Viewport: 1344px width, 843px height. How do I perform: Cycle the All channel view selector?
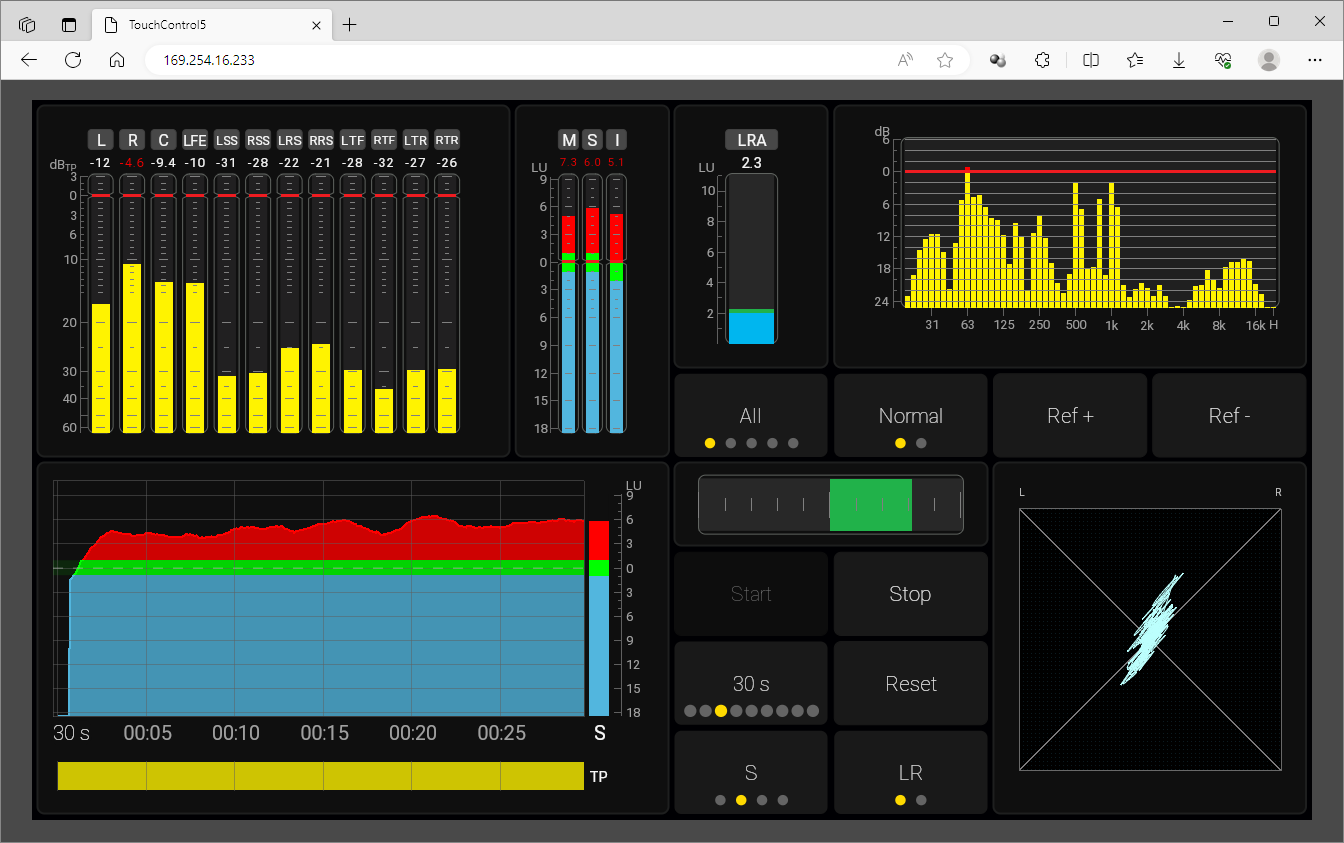(751, 416)
